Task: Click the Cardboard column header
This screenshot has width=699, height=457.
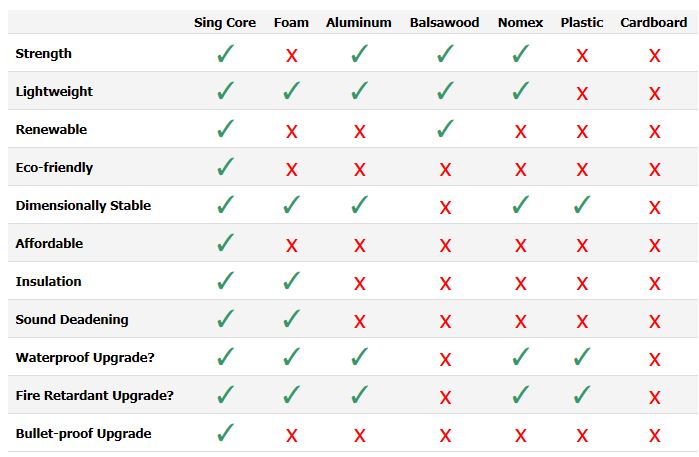Action: pos(654,22)
